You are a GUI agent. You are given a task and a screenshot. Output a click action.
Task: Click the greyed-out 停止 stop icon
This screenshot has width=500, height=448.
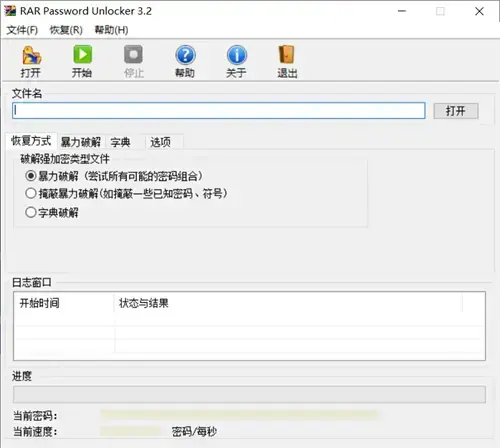(134, 54)
